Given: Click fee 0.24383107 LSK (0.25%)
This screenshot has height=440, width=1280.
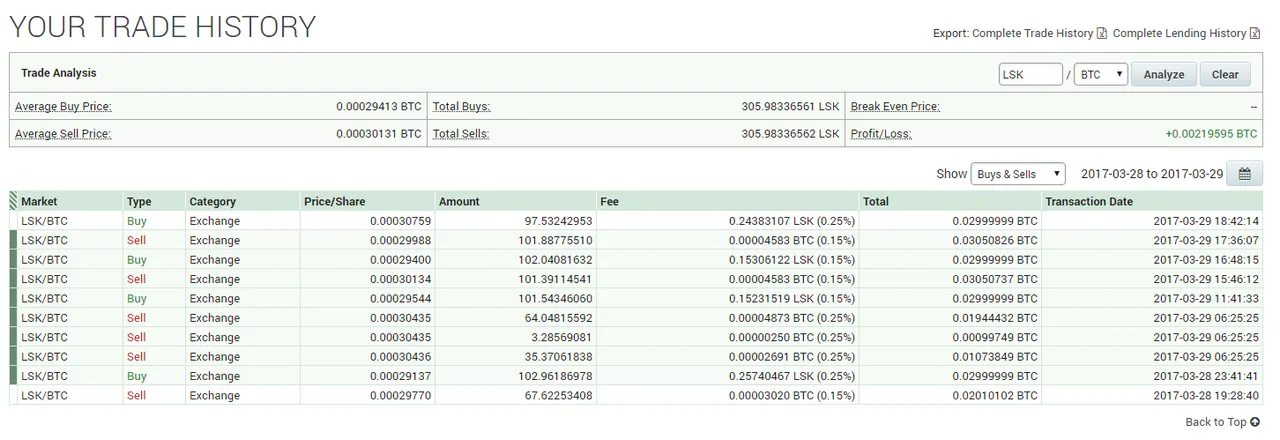Looking at the screenshot, I should click(x=791, y=221).
